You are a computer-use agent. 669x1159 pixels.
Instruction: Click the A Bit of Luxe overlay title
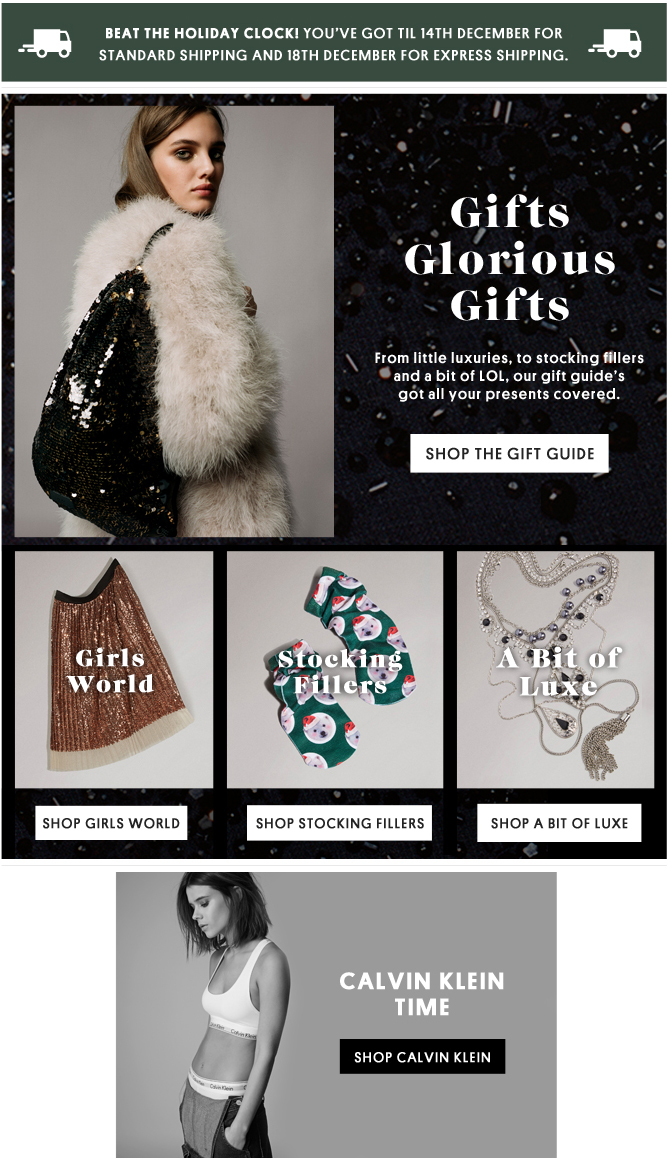[x=559, y=671]
